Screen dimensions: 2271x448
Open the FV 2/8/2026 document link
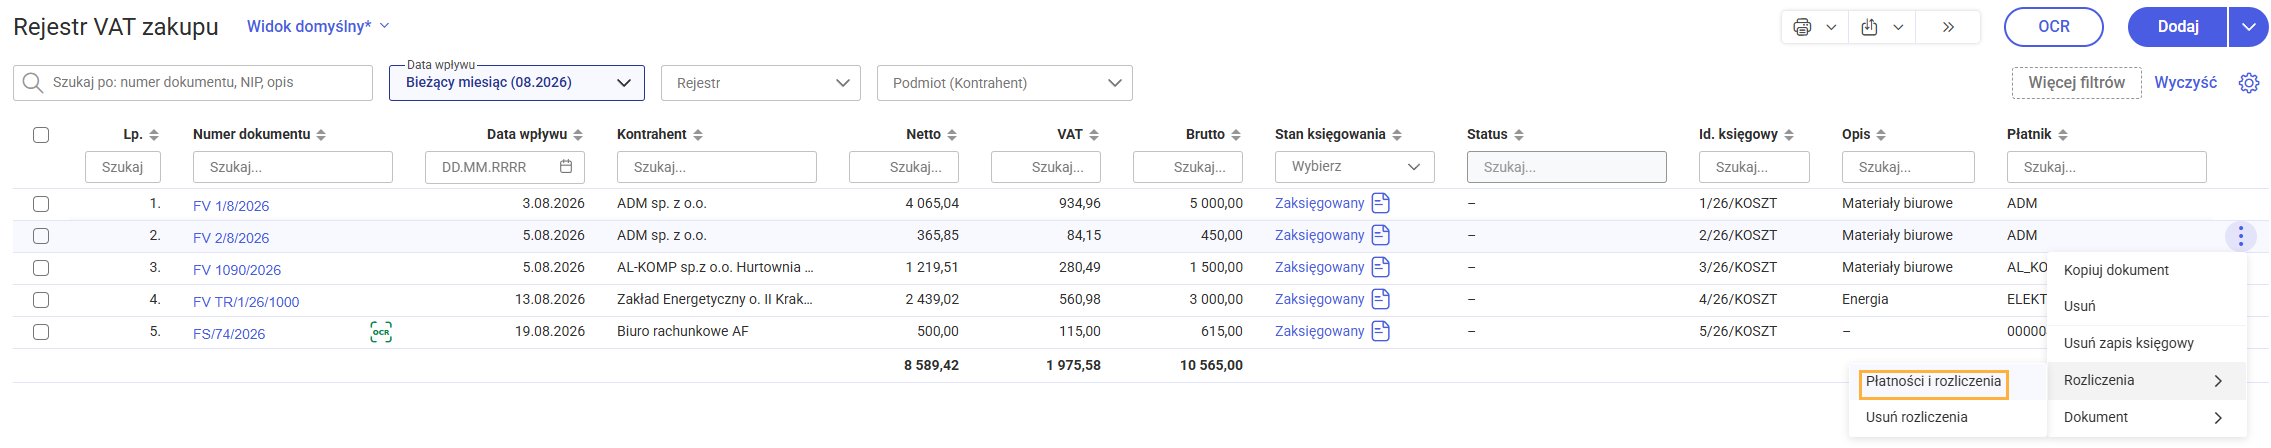click(x=231, y=238)
